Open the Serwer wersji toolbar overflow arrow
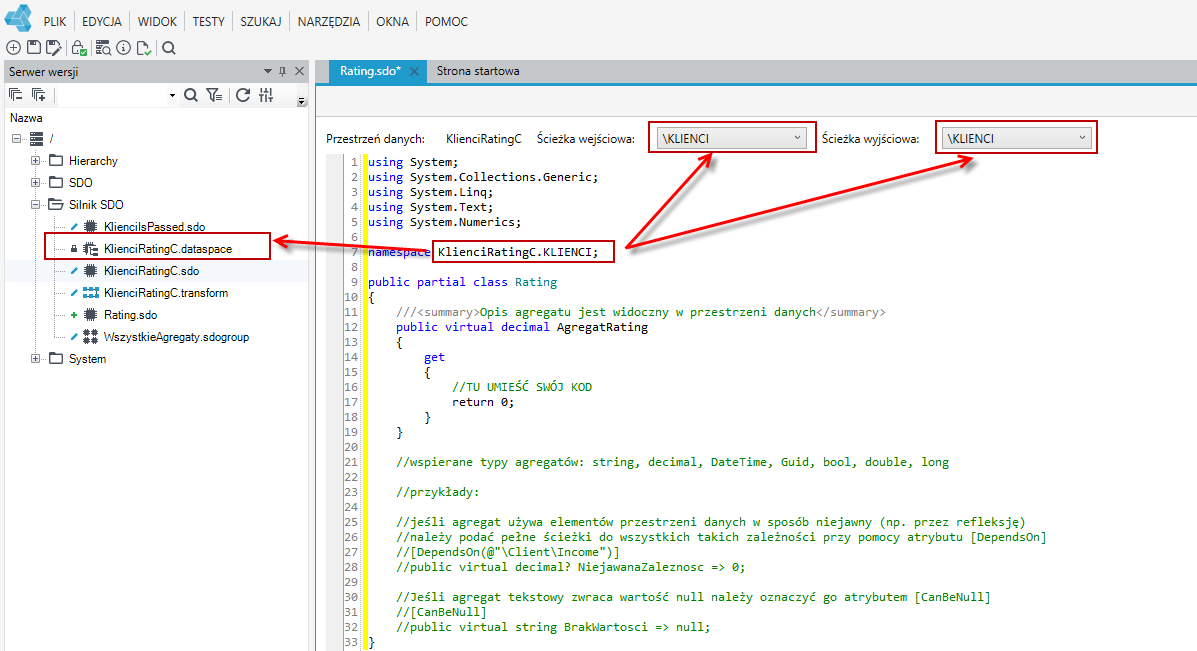 tap(302, 101)
